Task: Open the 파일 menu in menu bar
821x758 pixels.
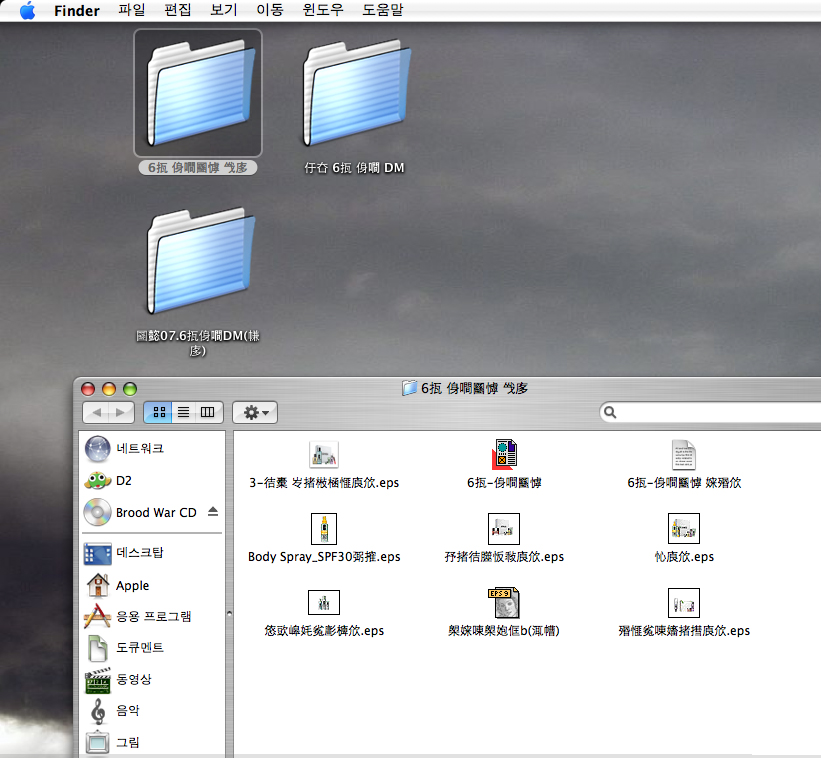Action: coord(131,11)
